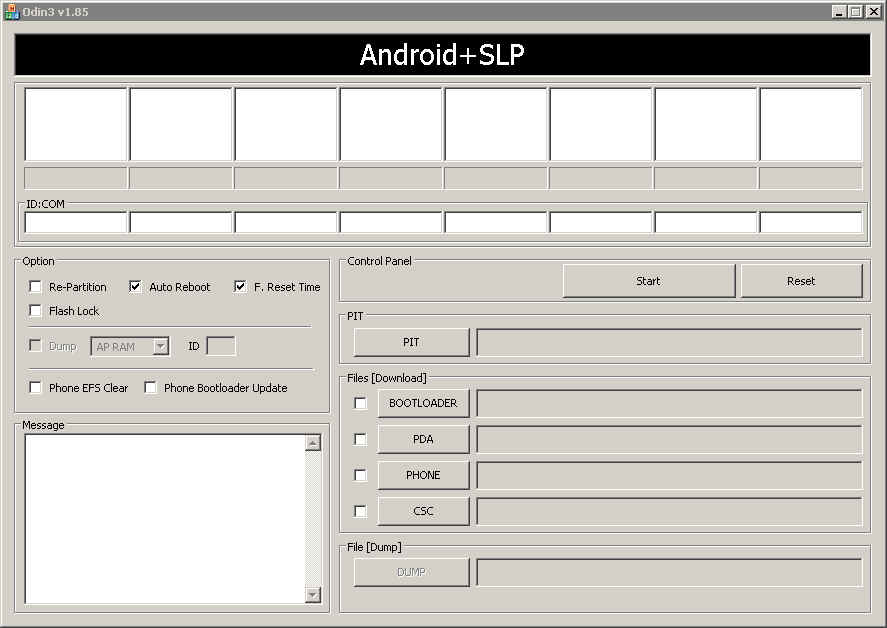Uncheck F. Reset Time option
The image size is (887, 628).
click(x=240, y=287)
